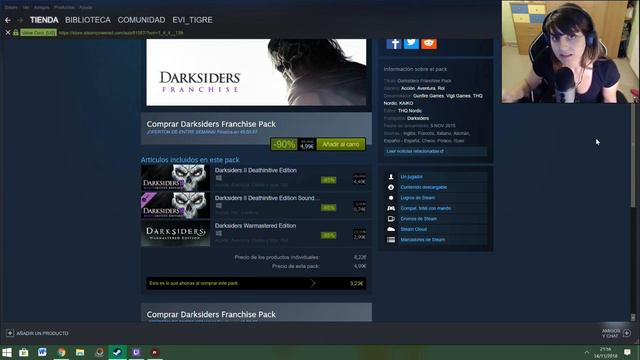Viewport: 640px width, 360px height.
Task: Open Darksiders Warmastered Edition title
Action: pos(255,226)
